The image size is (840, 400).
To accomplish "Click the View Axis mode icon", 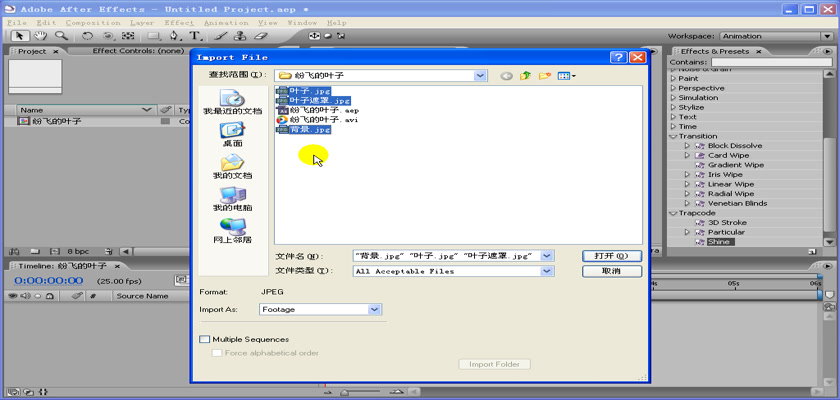I will point(341,36).
